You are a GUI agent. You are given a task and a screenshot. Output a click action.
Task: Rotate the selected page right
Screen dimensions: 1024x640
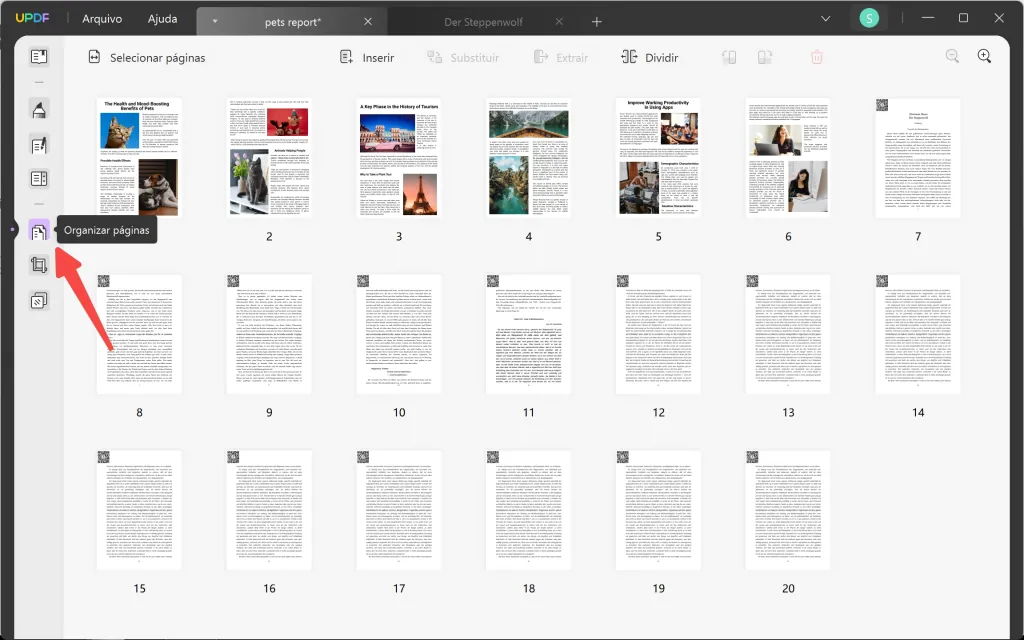(765, 57)
